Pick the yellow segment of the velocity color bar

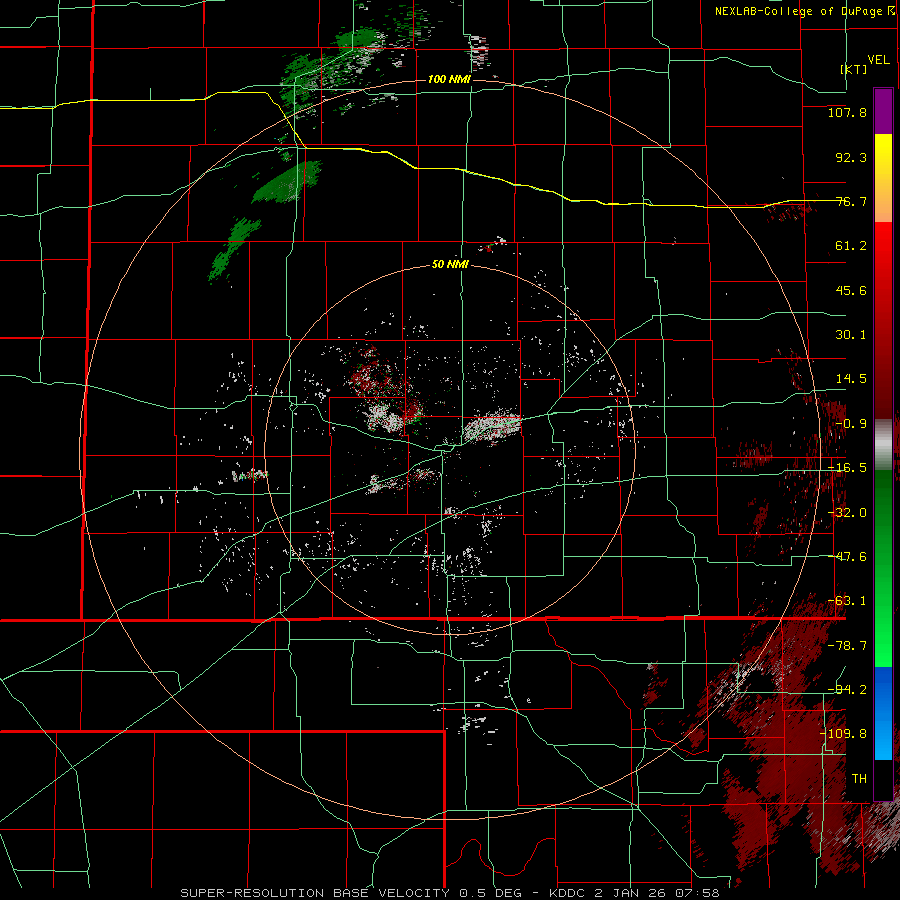[x=883, y=178]
